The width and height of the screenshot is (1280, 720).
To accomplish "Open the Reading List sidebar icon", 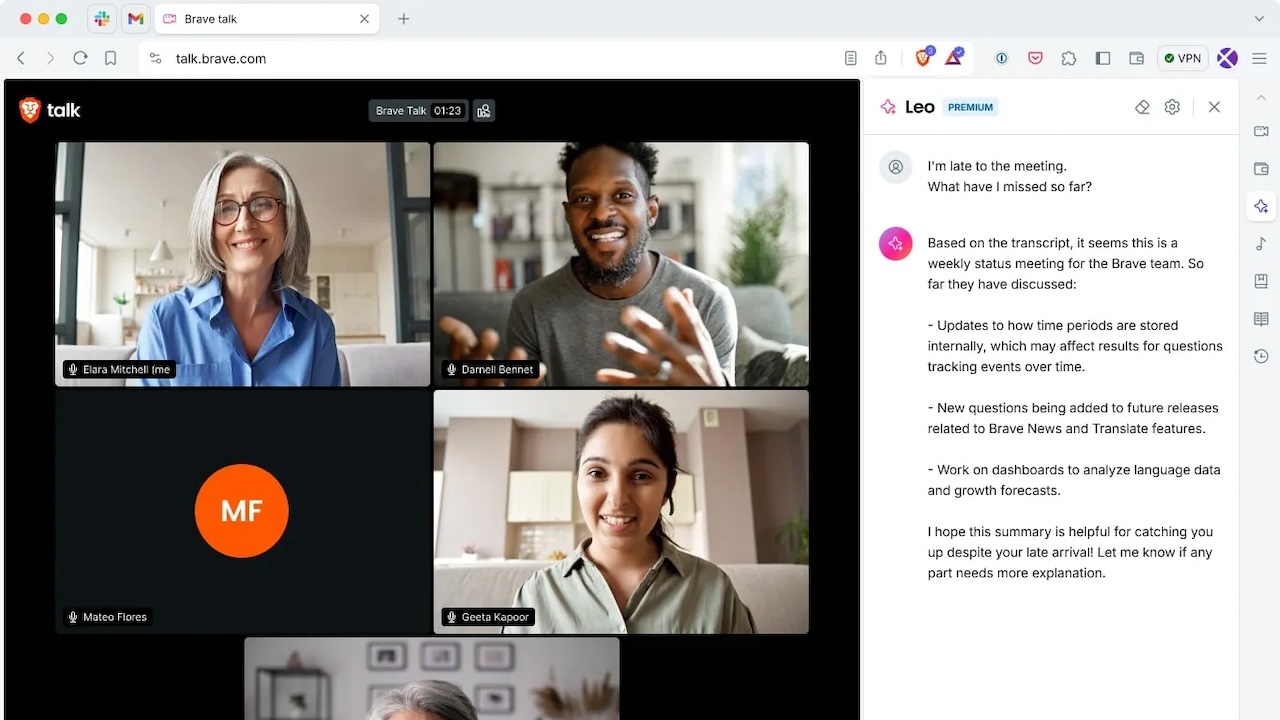I will tap(1261, 319).
